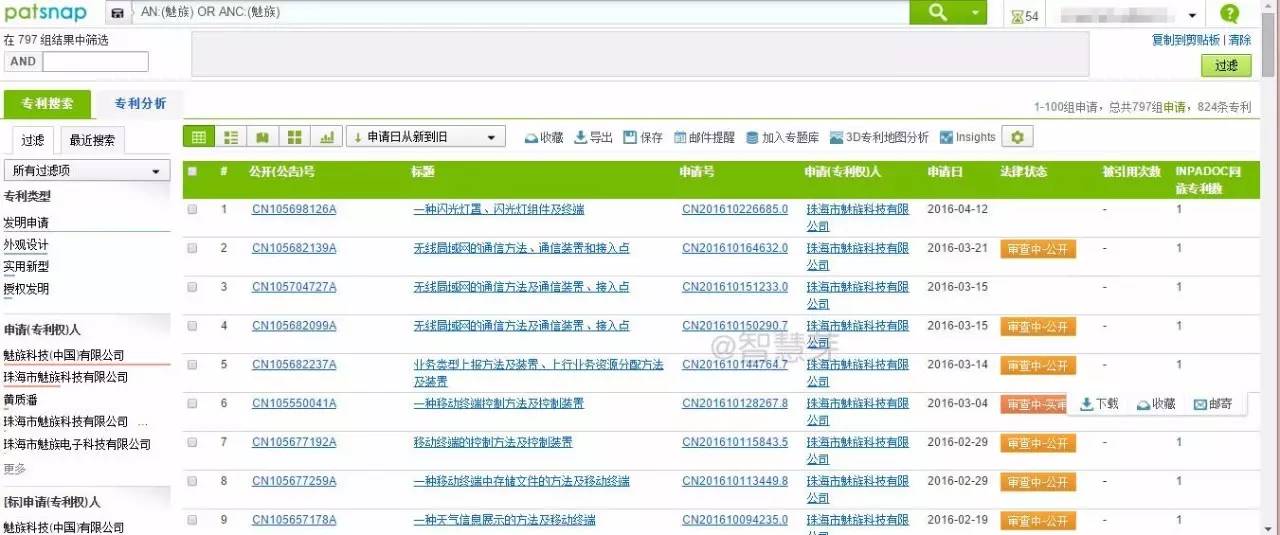Image resolution: width=1280 pixels, height=535 pixels.
Task: Check the checkbox for row 4
Action: click(192, 327)
